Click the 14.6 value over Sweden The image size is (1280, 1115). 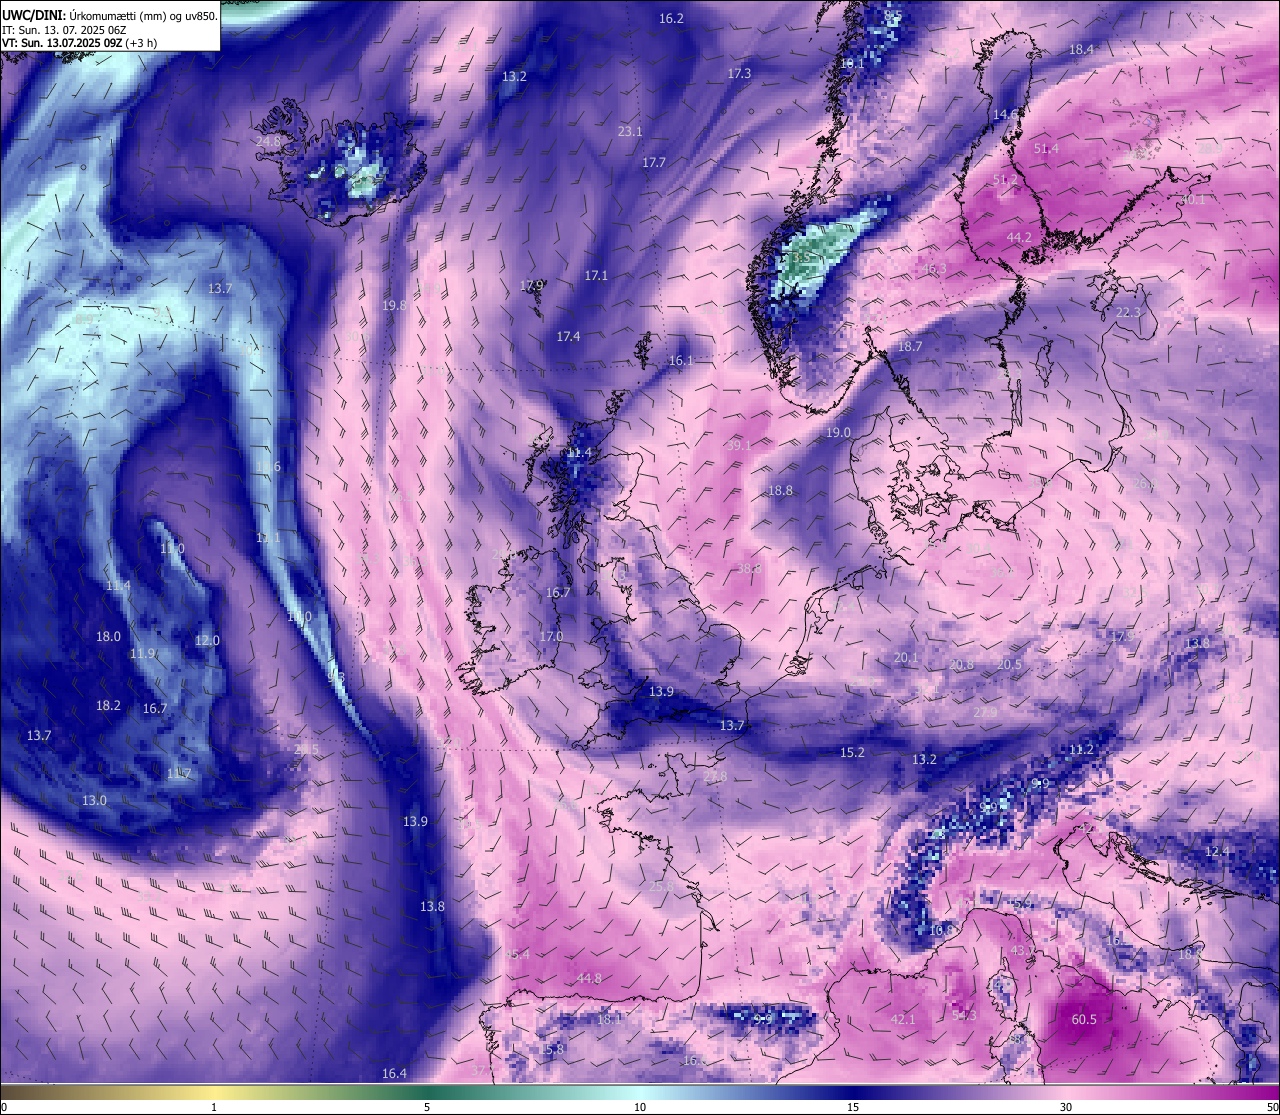pyautogui.click(x=1005, y=114)
